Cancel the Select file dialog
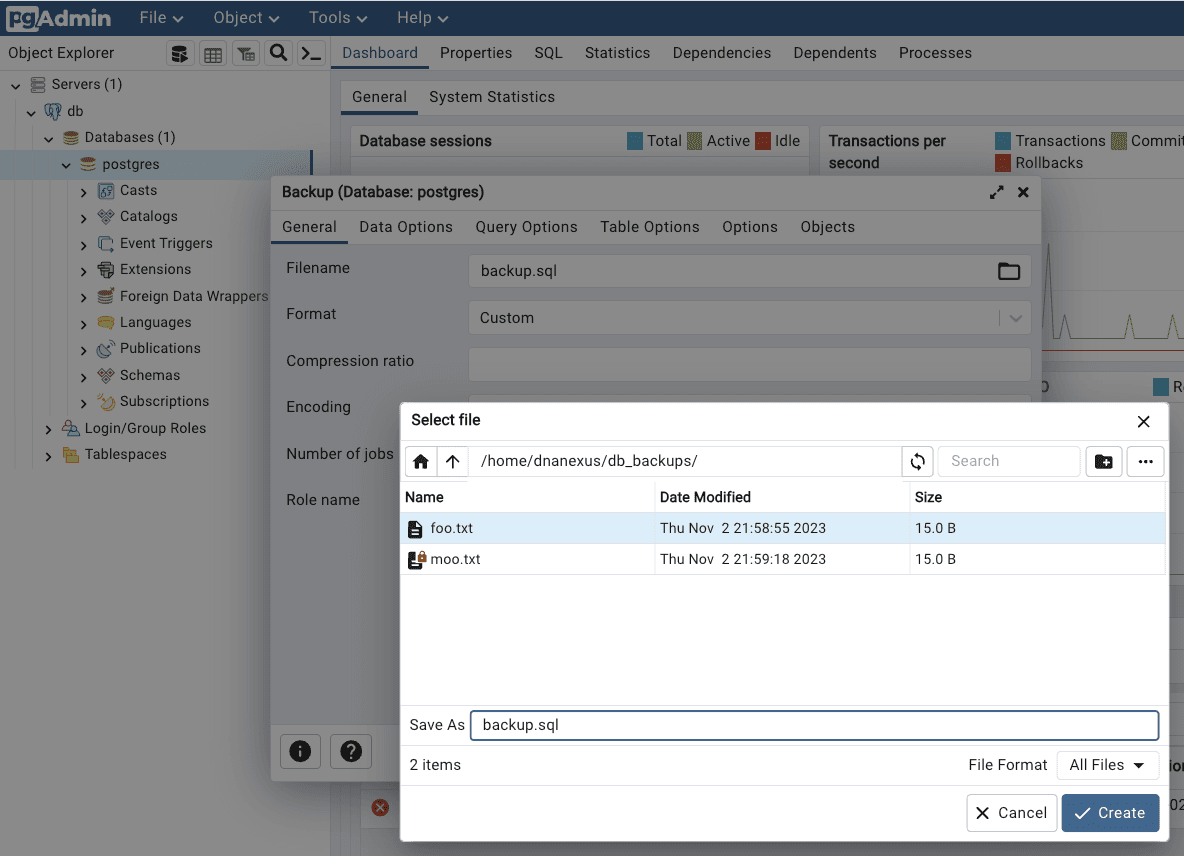Viewport: 1184px width, 856px height. tap(1011, 813)
